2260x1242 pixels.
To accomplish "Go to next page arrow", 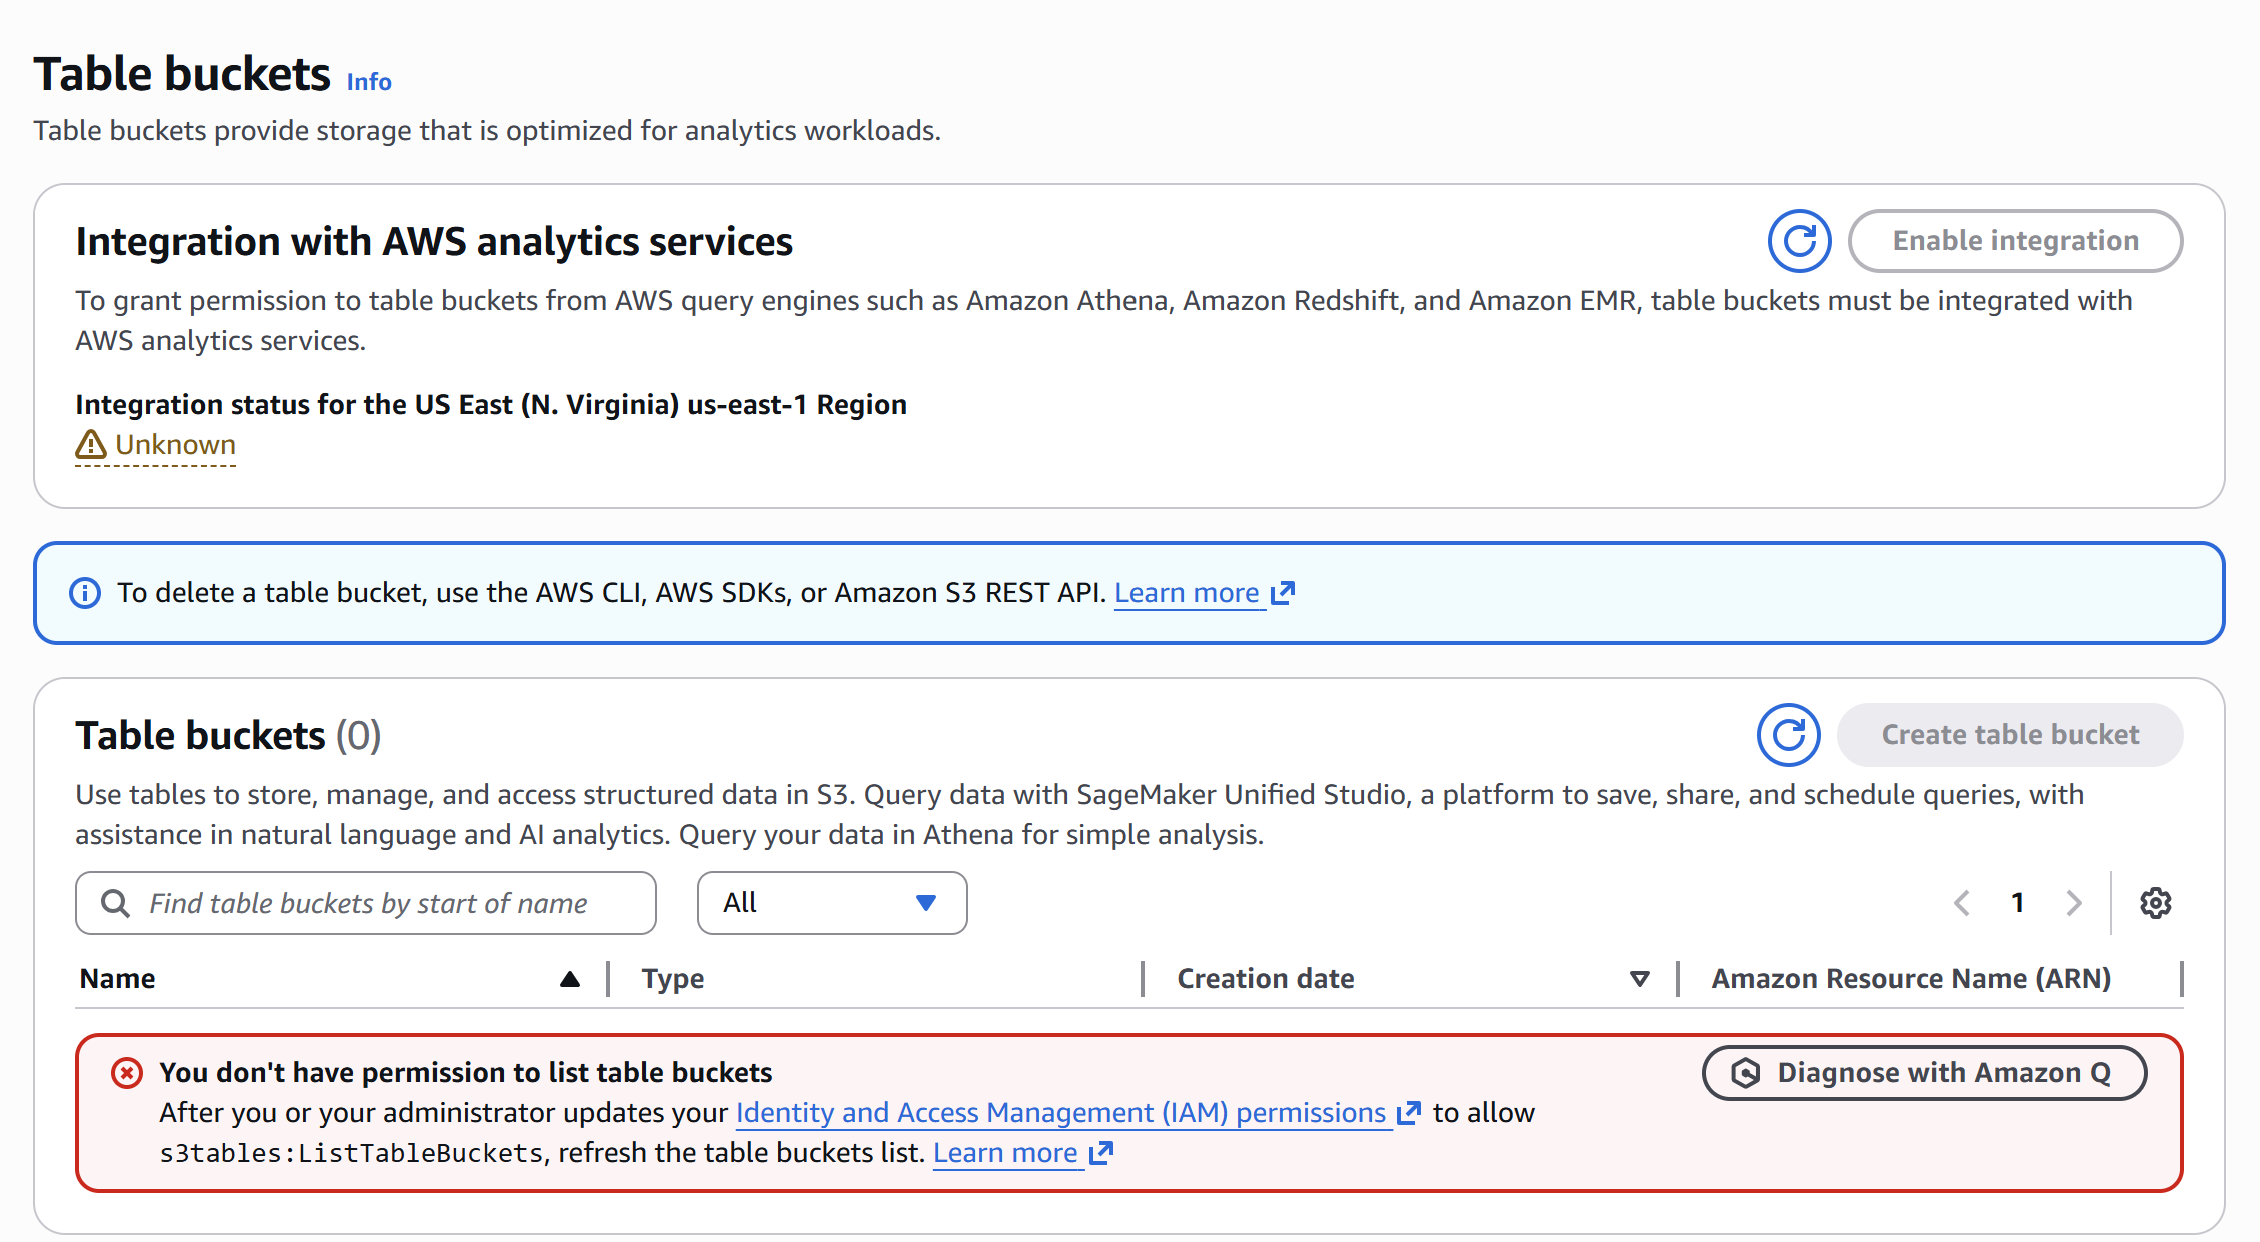I will (x=2074, y=903).
